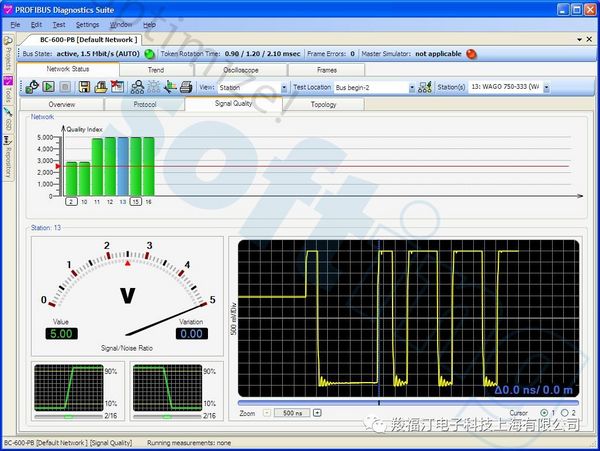Click the 500 ns zoom value field

tap(292, 413)
